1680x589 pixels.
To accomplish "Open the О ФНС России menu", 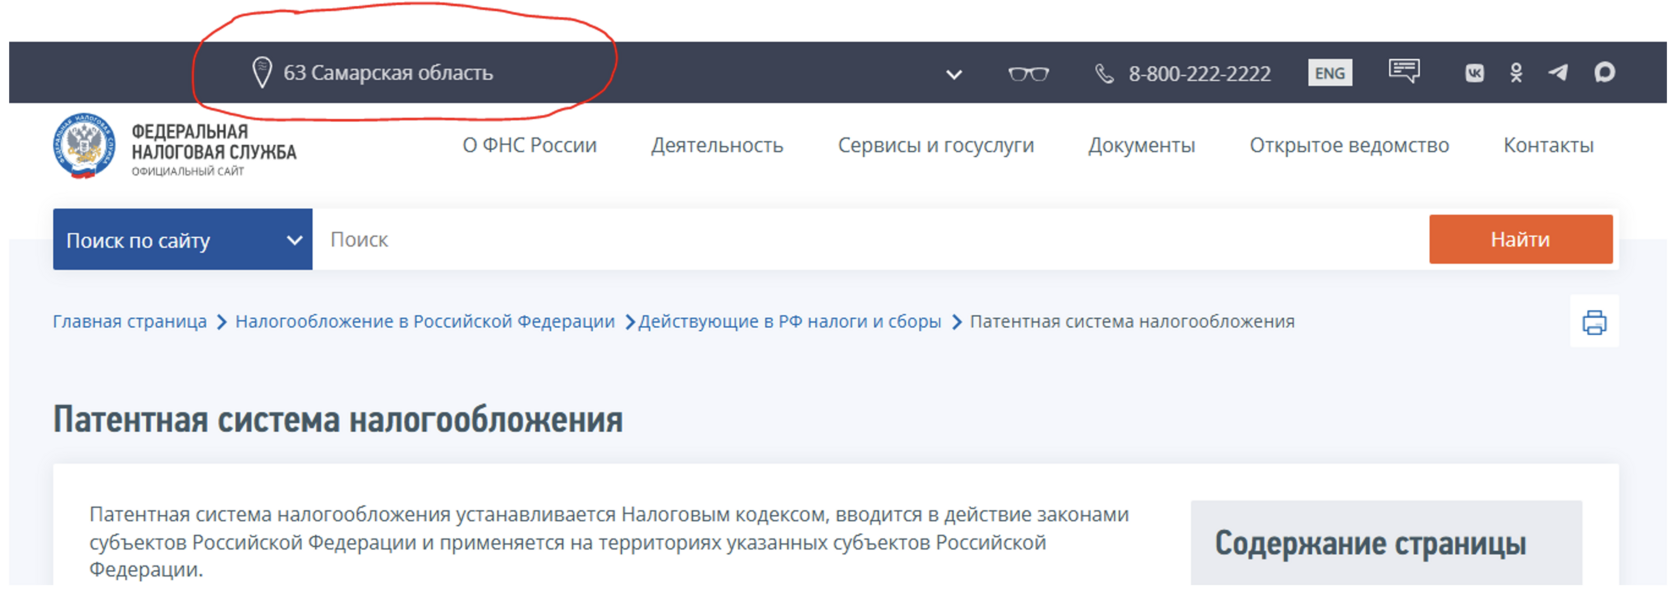I will click(x=529, y=145).
